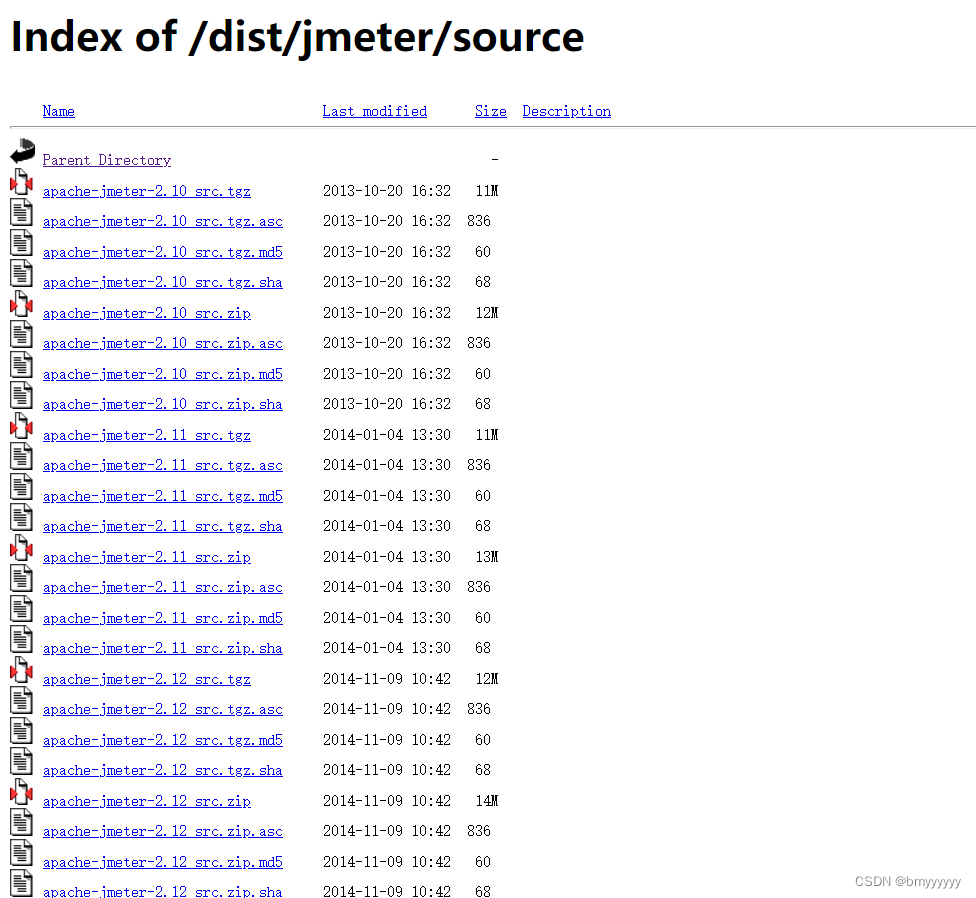Click the compressed file icon for apache-jmeter-2.12_src.tgz

click(21, 669)
